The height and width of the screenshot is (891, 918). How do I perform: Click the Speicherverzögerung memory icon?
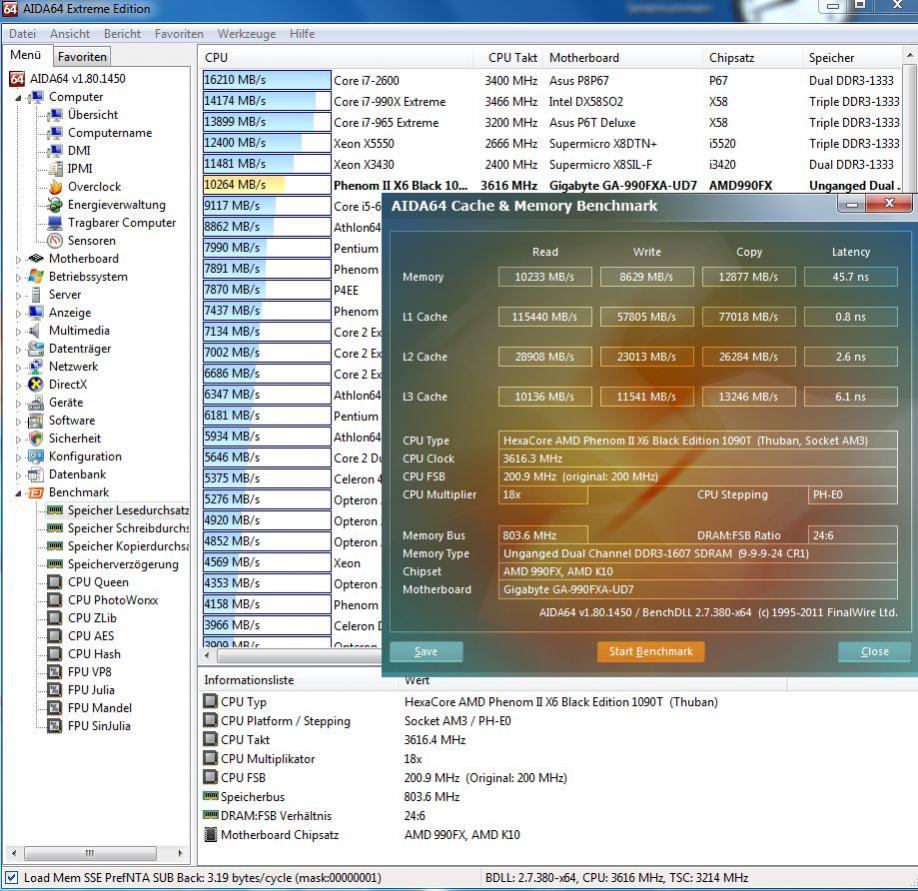point(55,564)
